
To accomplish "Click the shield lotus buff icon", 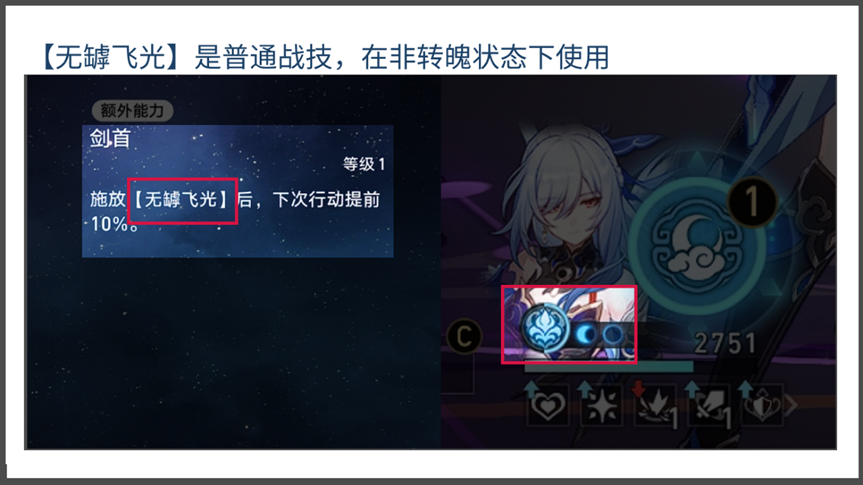I will (762, 406).
